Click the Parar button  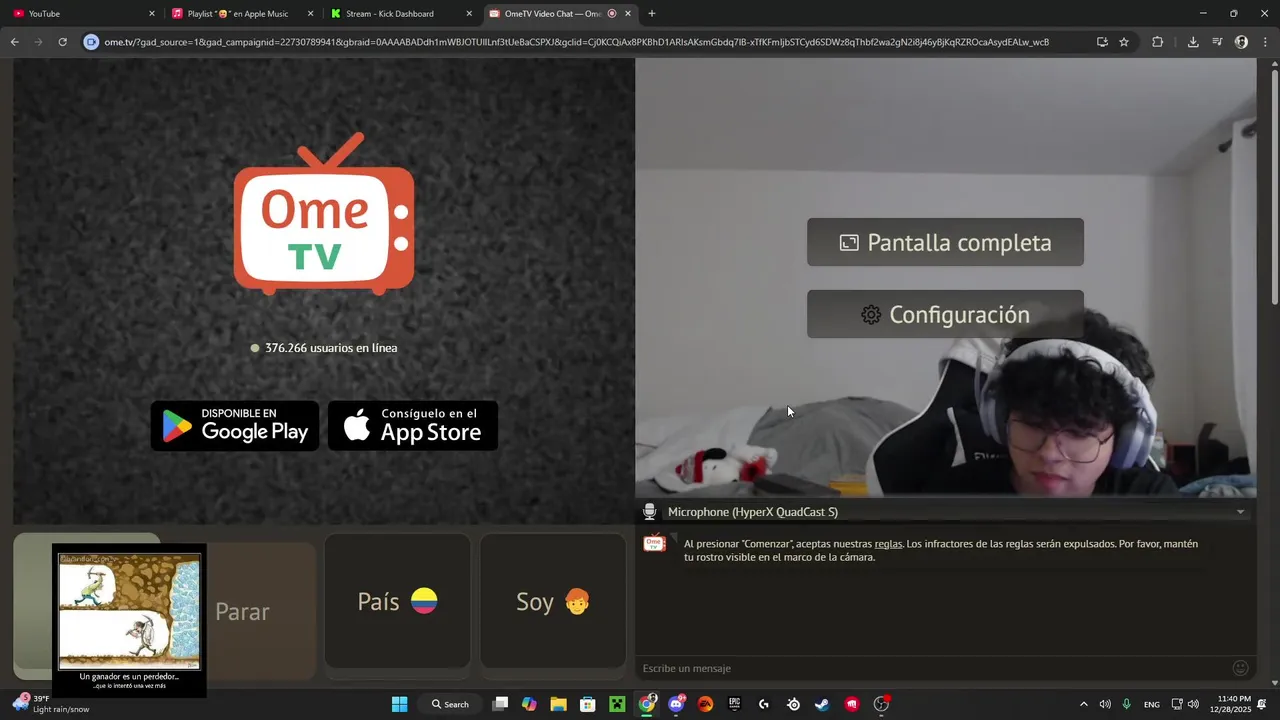pyautogui.click(x=242, y=611)
